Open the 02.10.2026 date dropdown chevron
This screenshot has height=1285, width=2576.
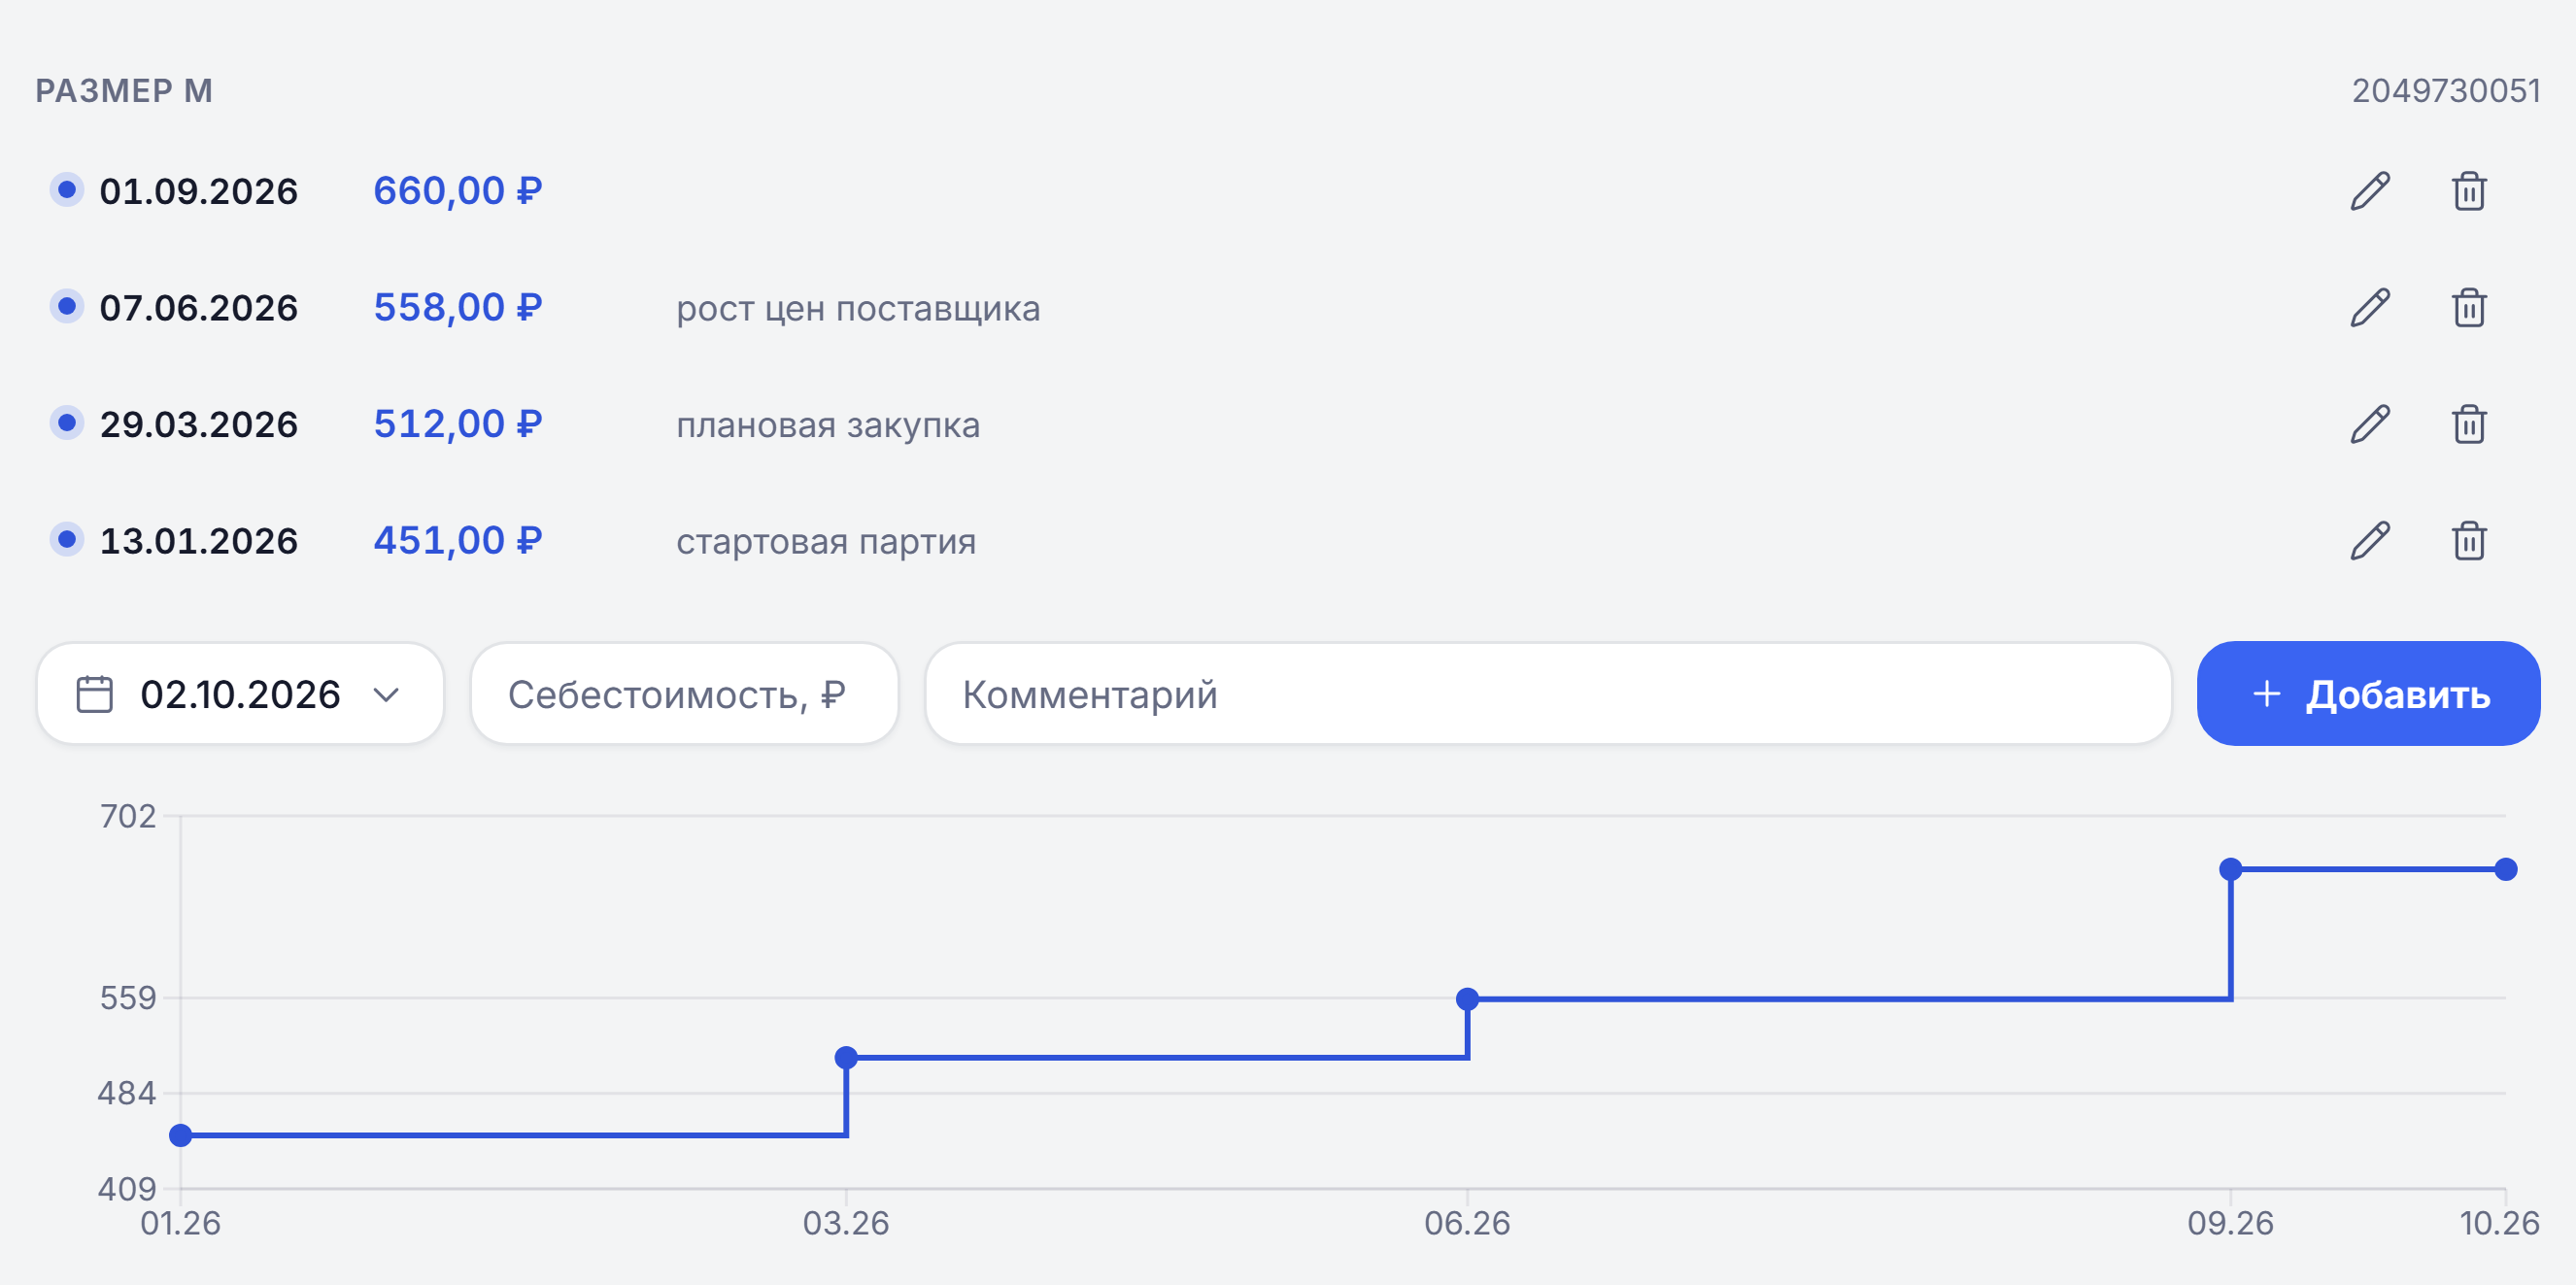click(386, 694)
